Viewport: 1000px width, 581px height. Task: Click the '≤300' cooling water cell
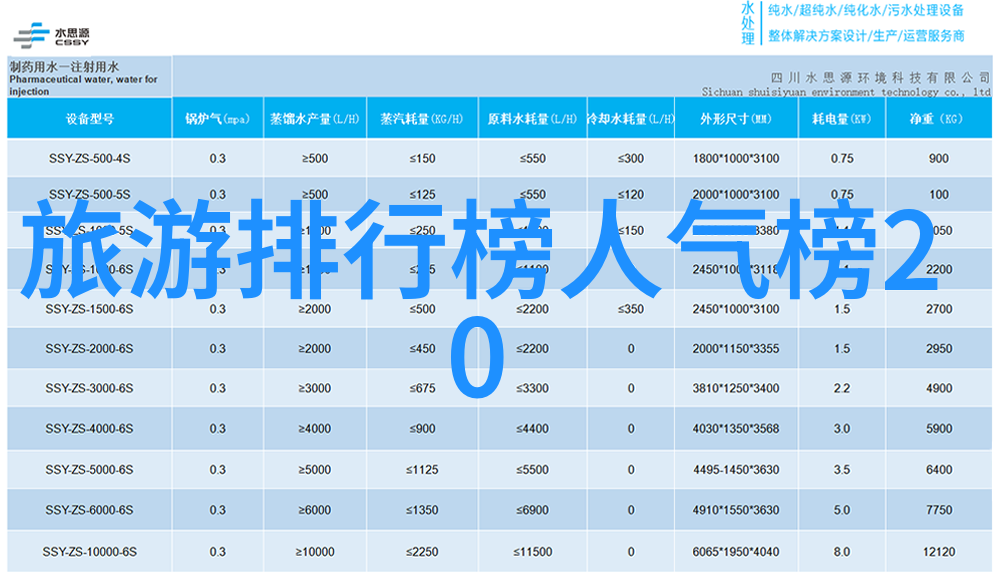(631, 158)
